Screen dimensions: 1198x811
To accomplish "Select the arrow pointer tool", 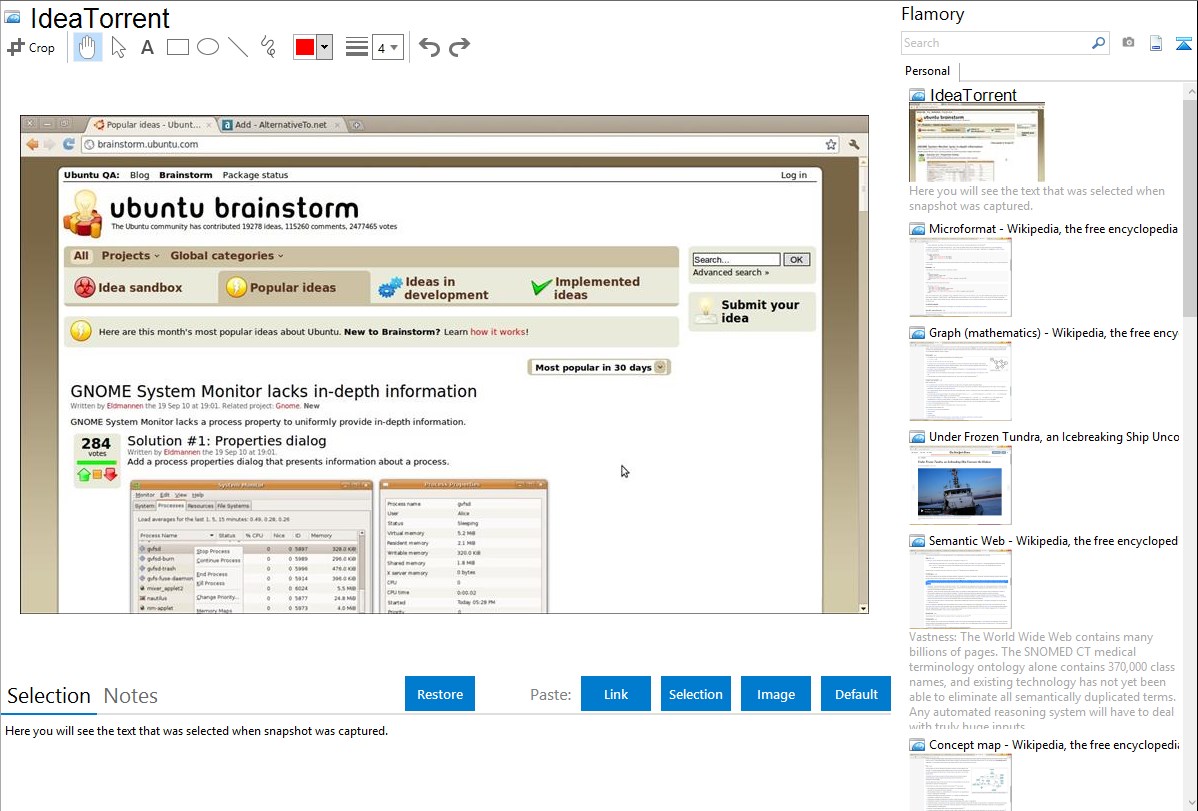I will [x=118, y=47].
